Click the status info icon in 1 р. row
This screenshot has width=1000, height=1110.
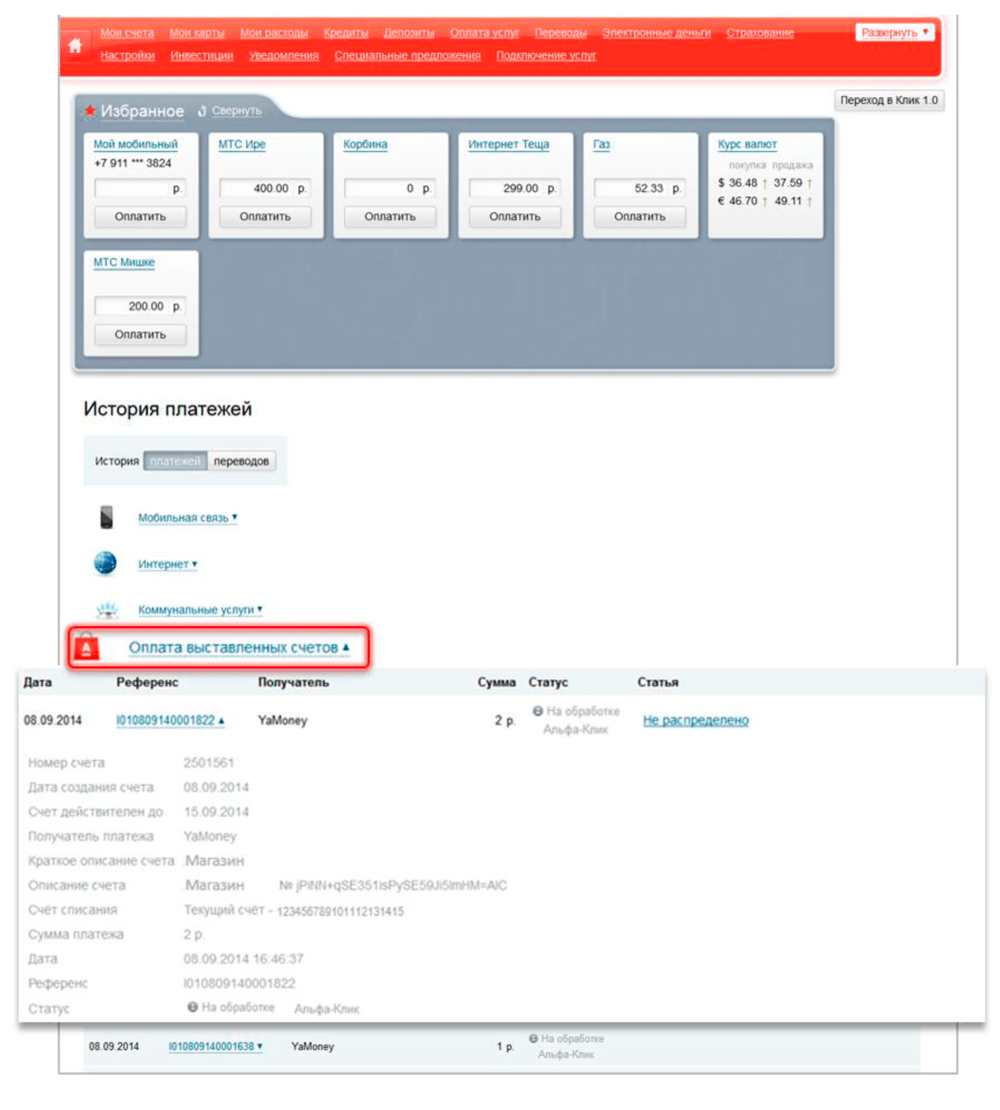[x=533, y=1039]
